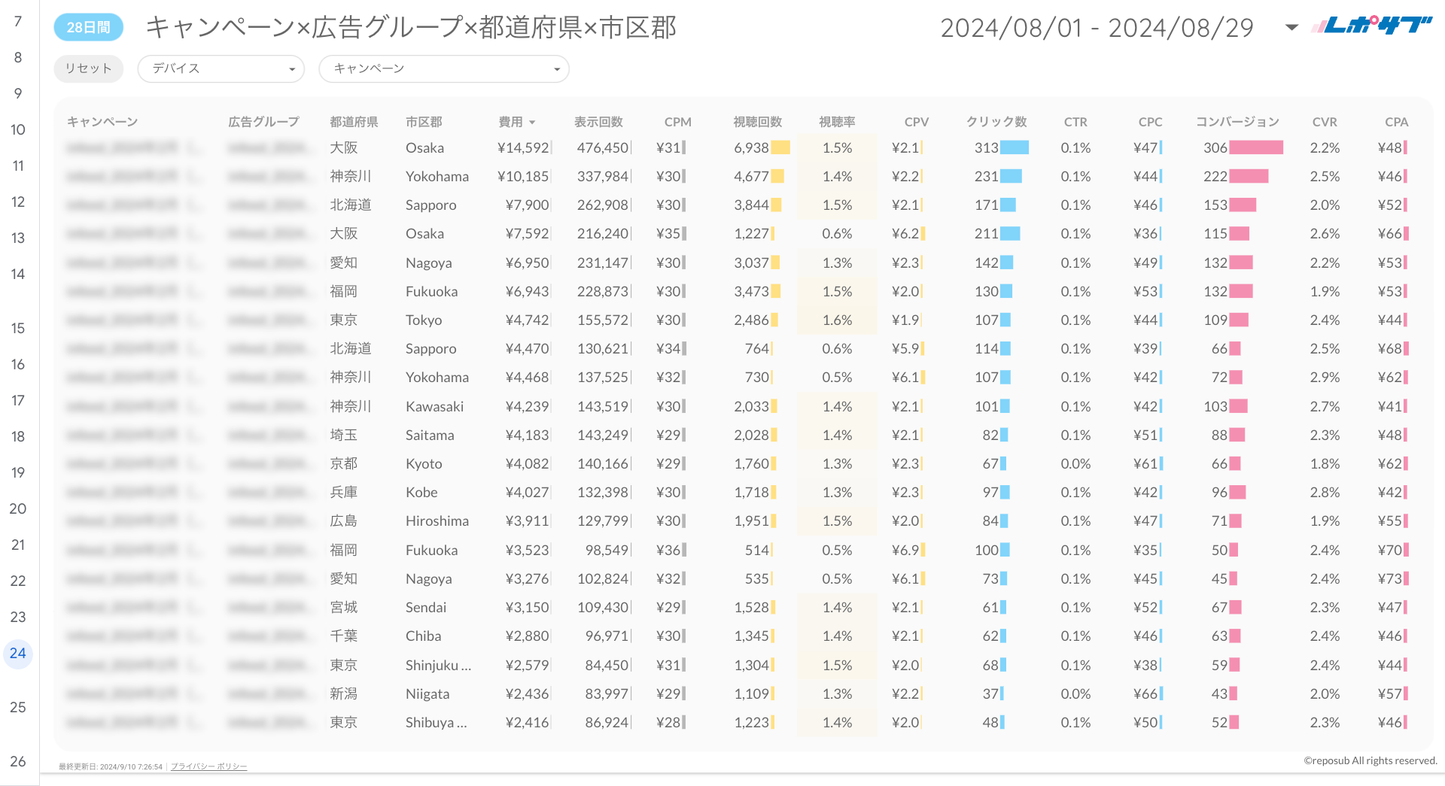Click the クリック数 column header

point(996,122)
